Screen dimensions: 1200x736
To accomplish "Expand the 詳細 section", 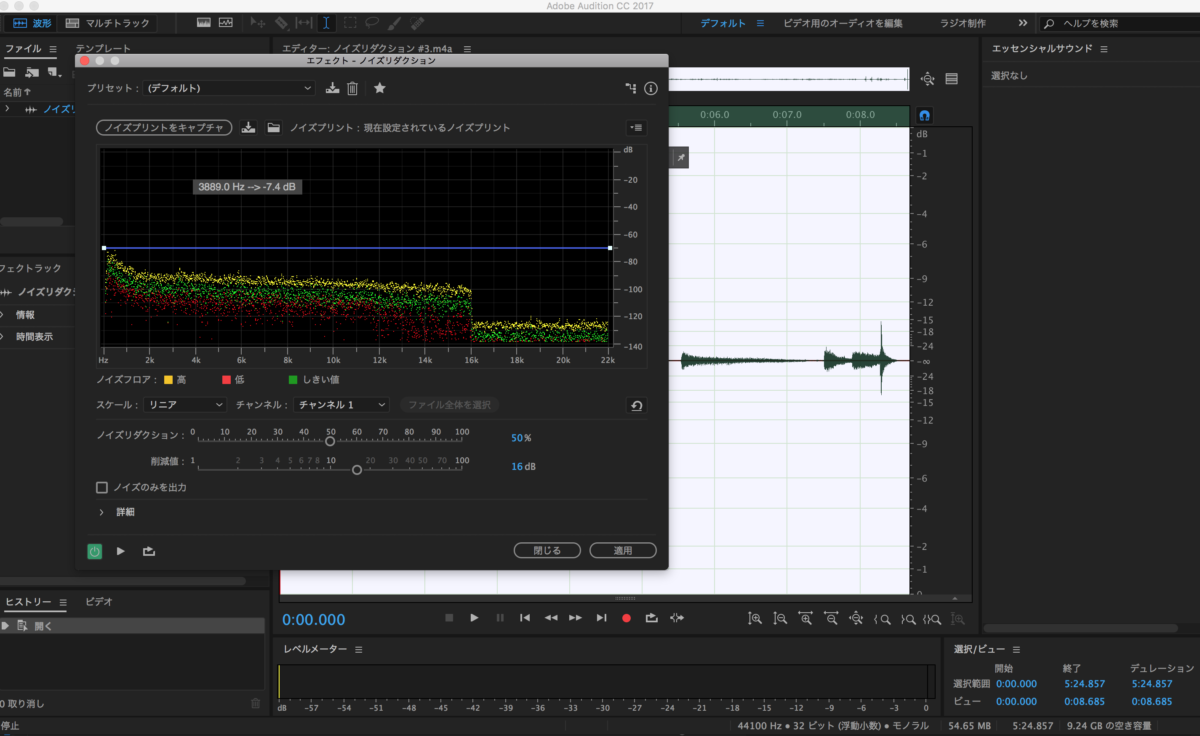I will coord(102,512).
